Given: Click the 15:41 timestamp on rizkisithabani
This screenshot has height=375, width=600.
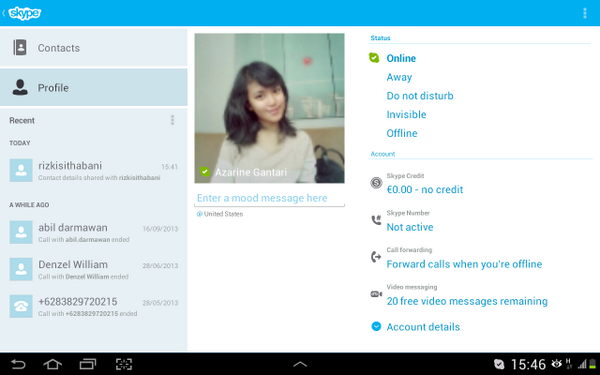Looking at the screenshot, I should click(x=169, y=167).
